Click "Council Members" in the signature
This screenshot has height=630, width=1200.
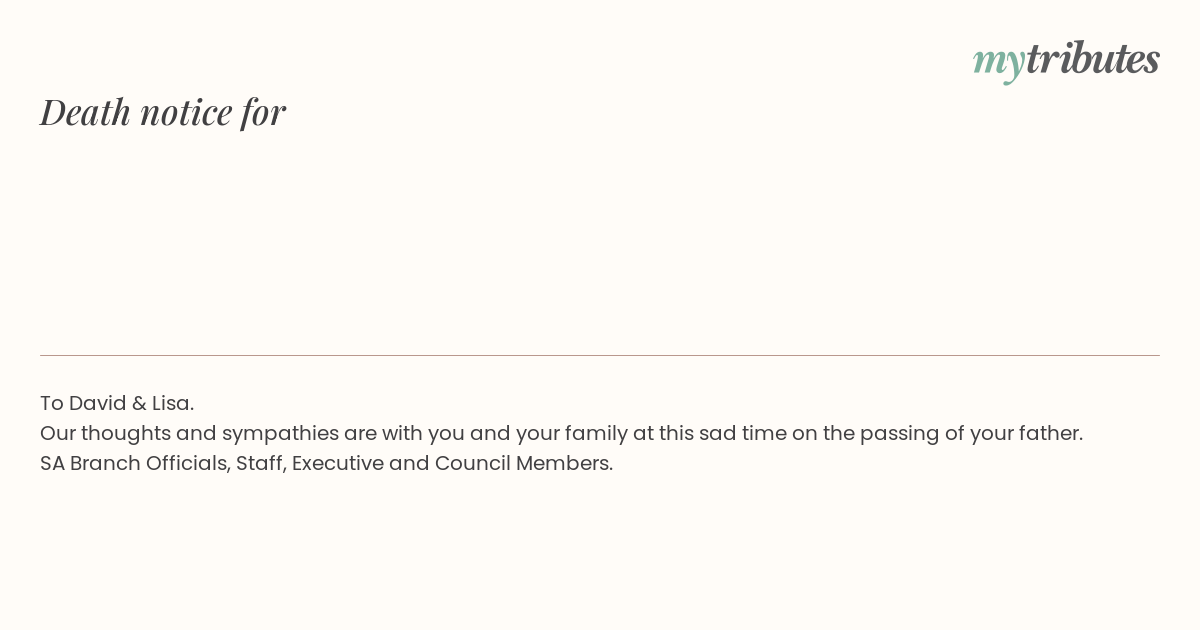coord(522,463)
